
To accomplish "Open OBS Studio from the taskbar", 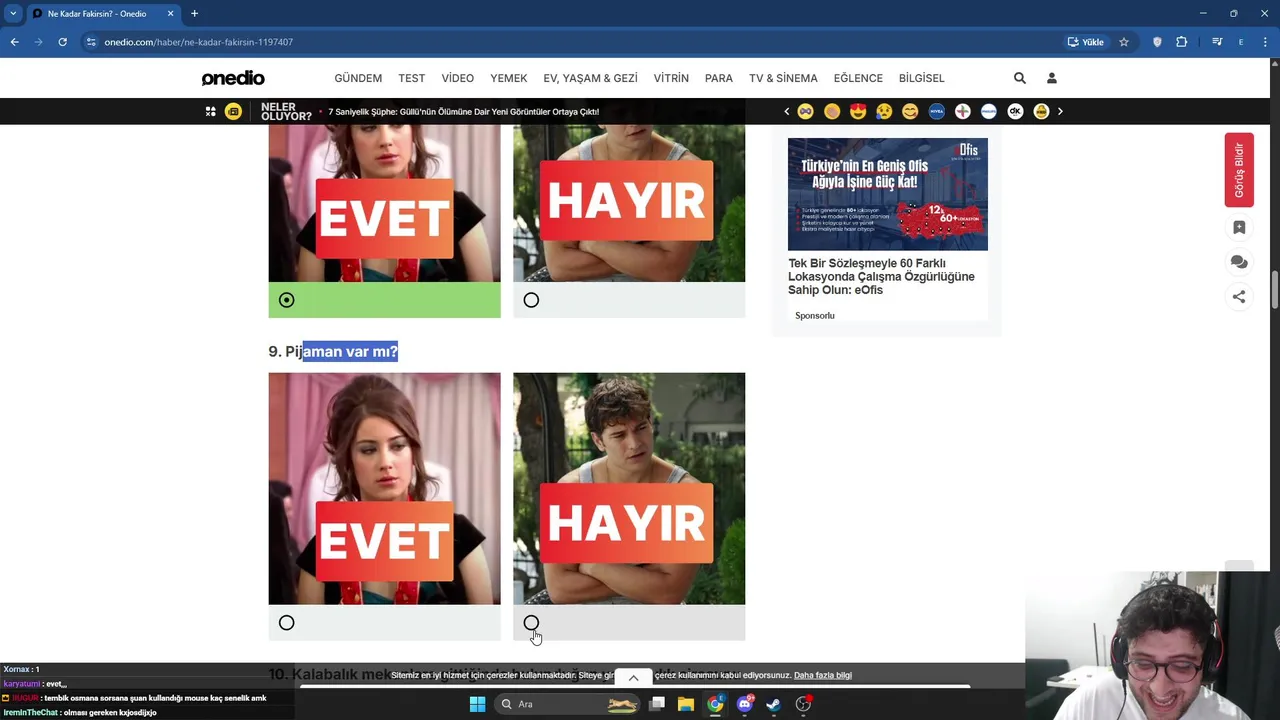I will [x=803, y=704].
